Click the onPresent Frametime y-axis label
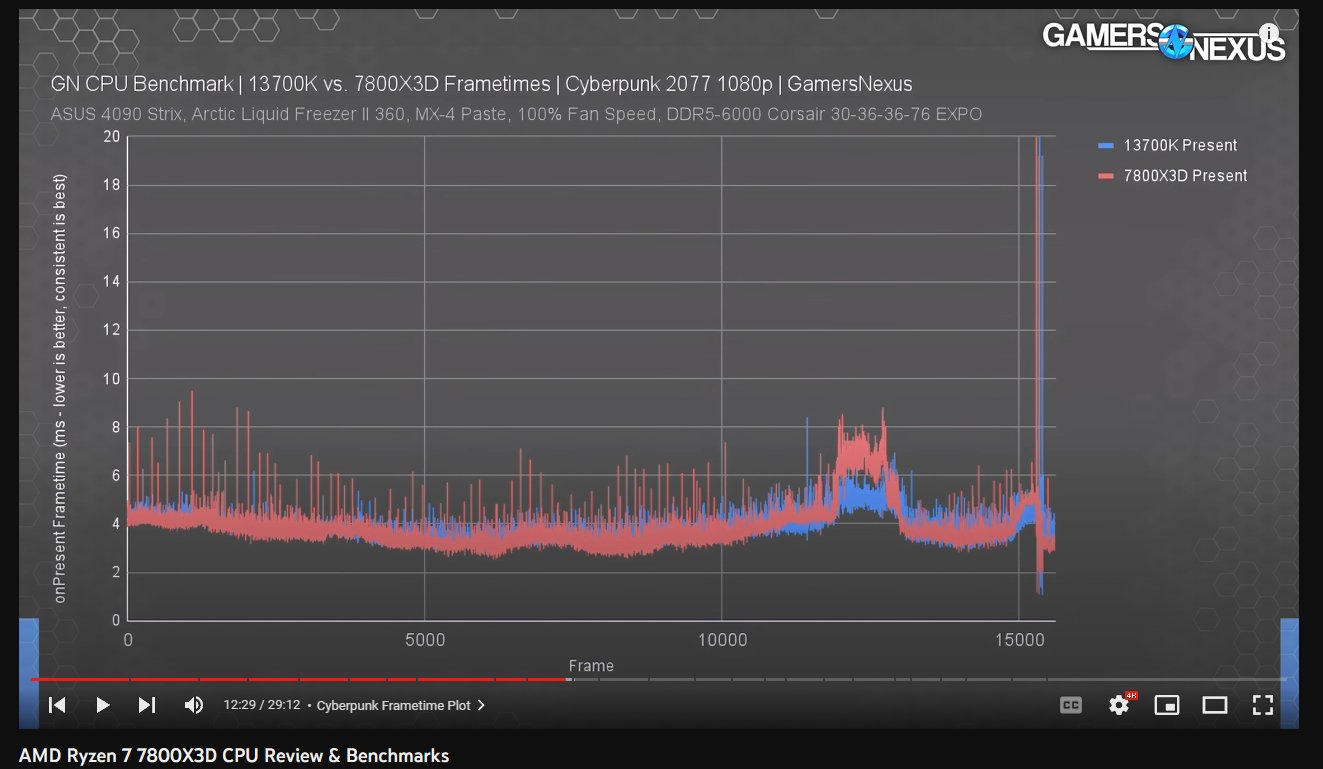 (61, 389)
